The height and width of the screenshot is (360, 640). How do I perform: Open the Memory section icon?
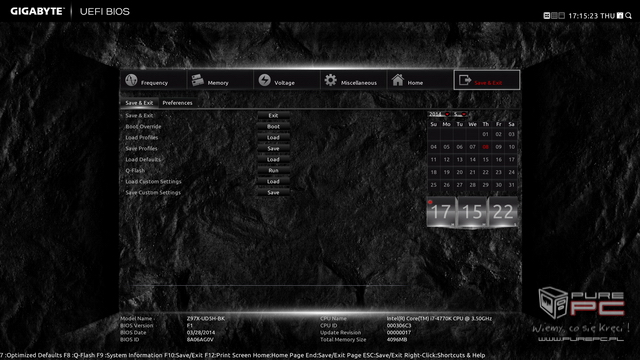pyautogui.click(x=198, y=80)
